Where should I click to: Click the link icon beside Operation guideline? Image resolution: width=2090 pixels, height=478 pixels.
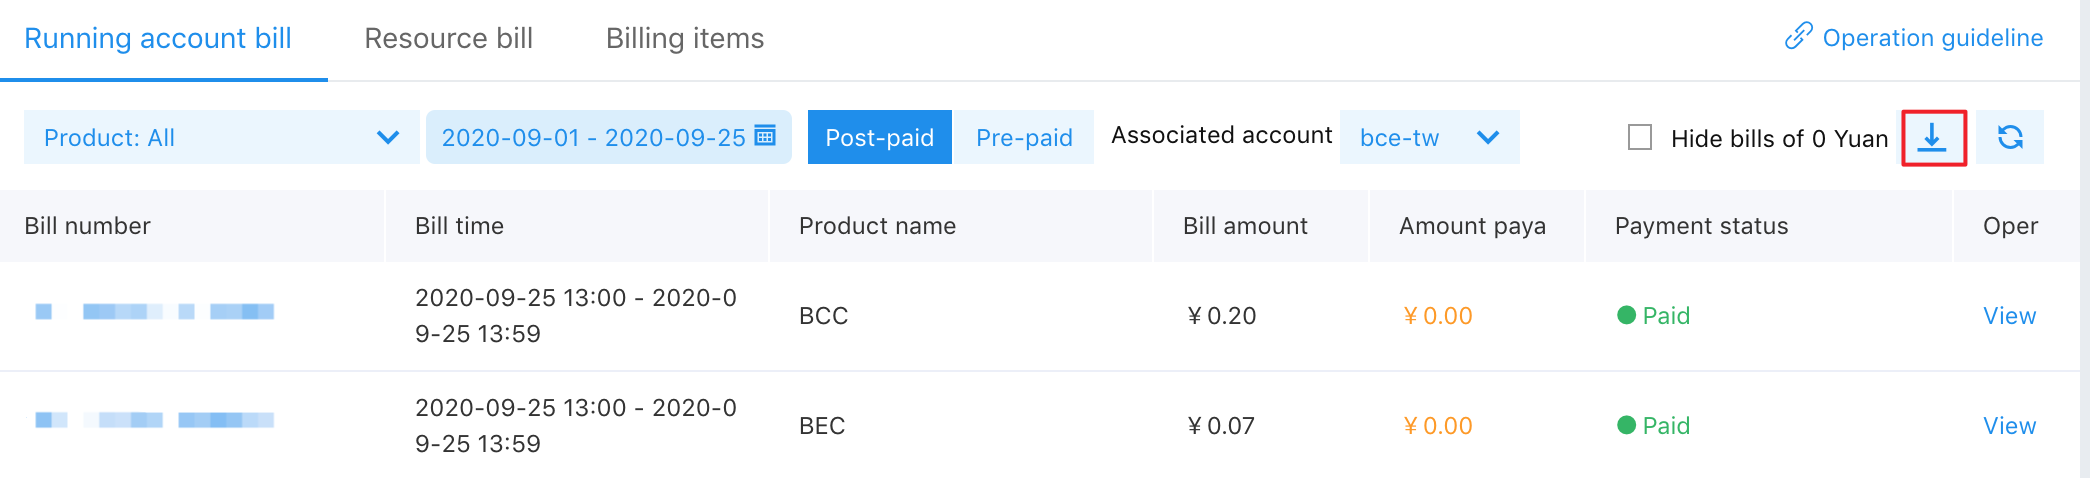1798,37
